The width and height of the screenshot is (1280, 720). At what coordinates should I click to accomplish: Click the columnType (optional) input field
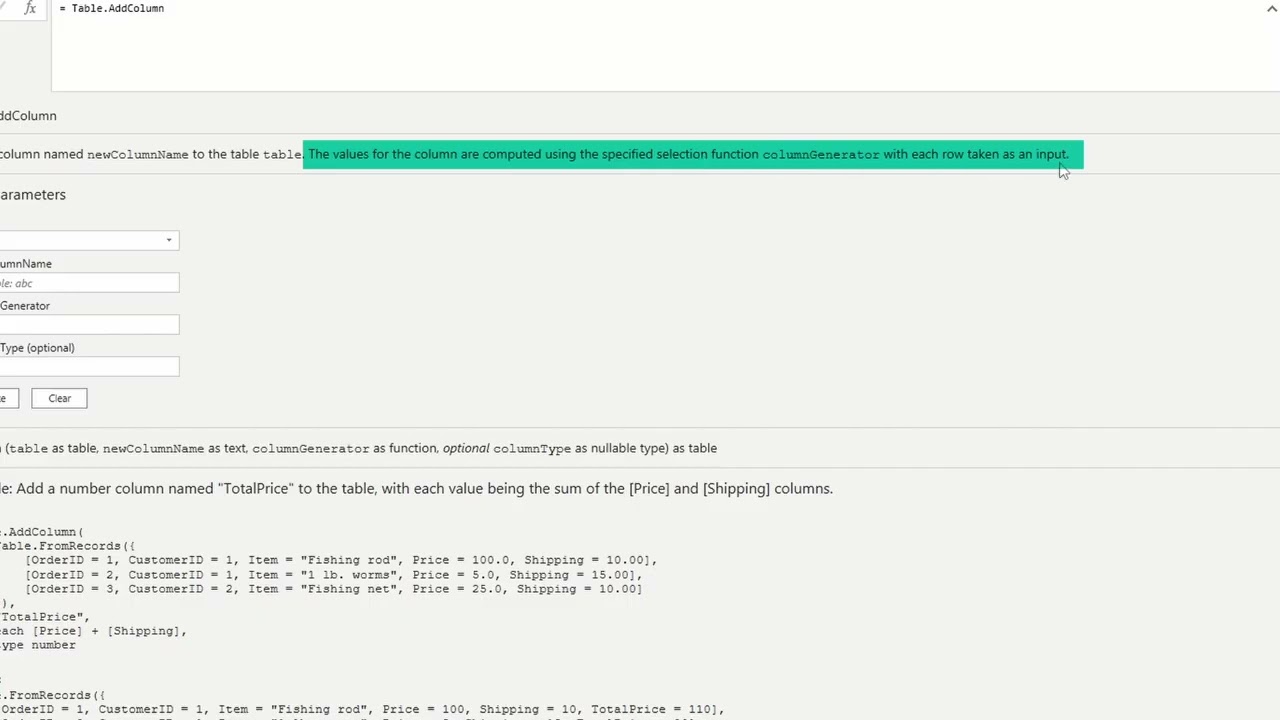(89, 367)
